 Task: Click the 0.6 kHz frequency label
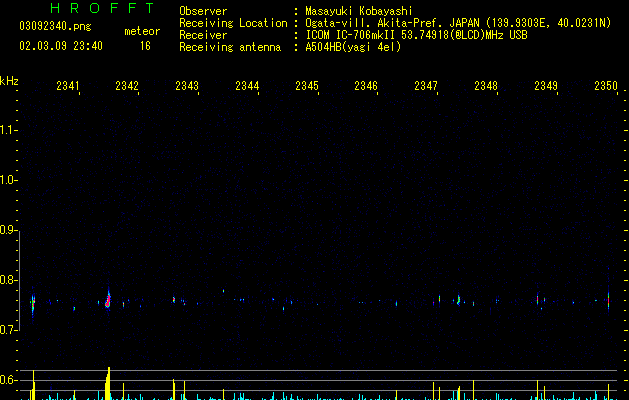[x=7, y=380]
